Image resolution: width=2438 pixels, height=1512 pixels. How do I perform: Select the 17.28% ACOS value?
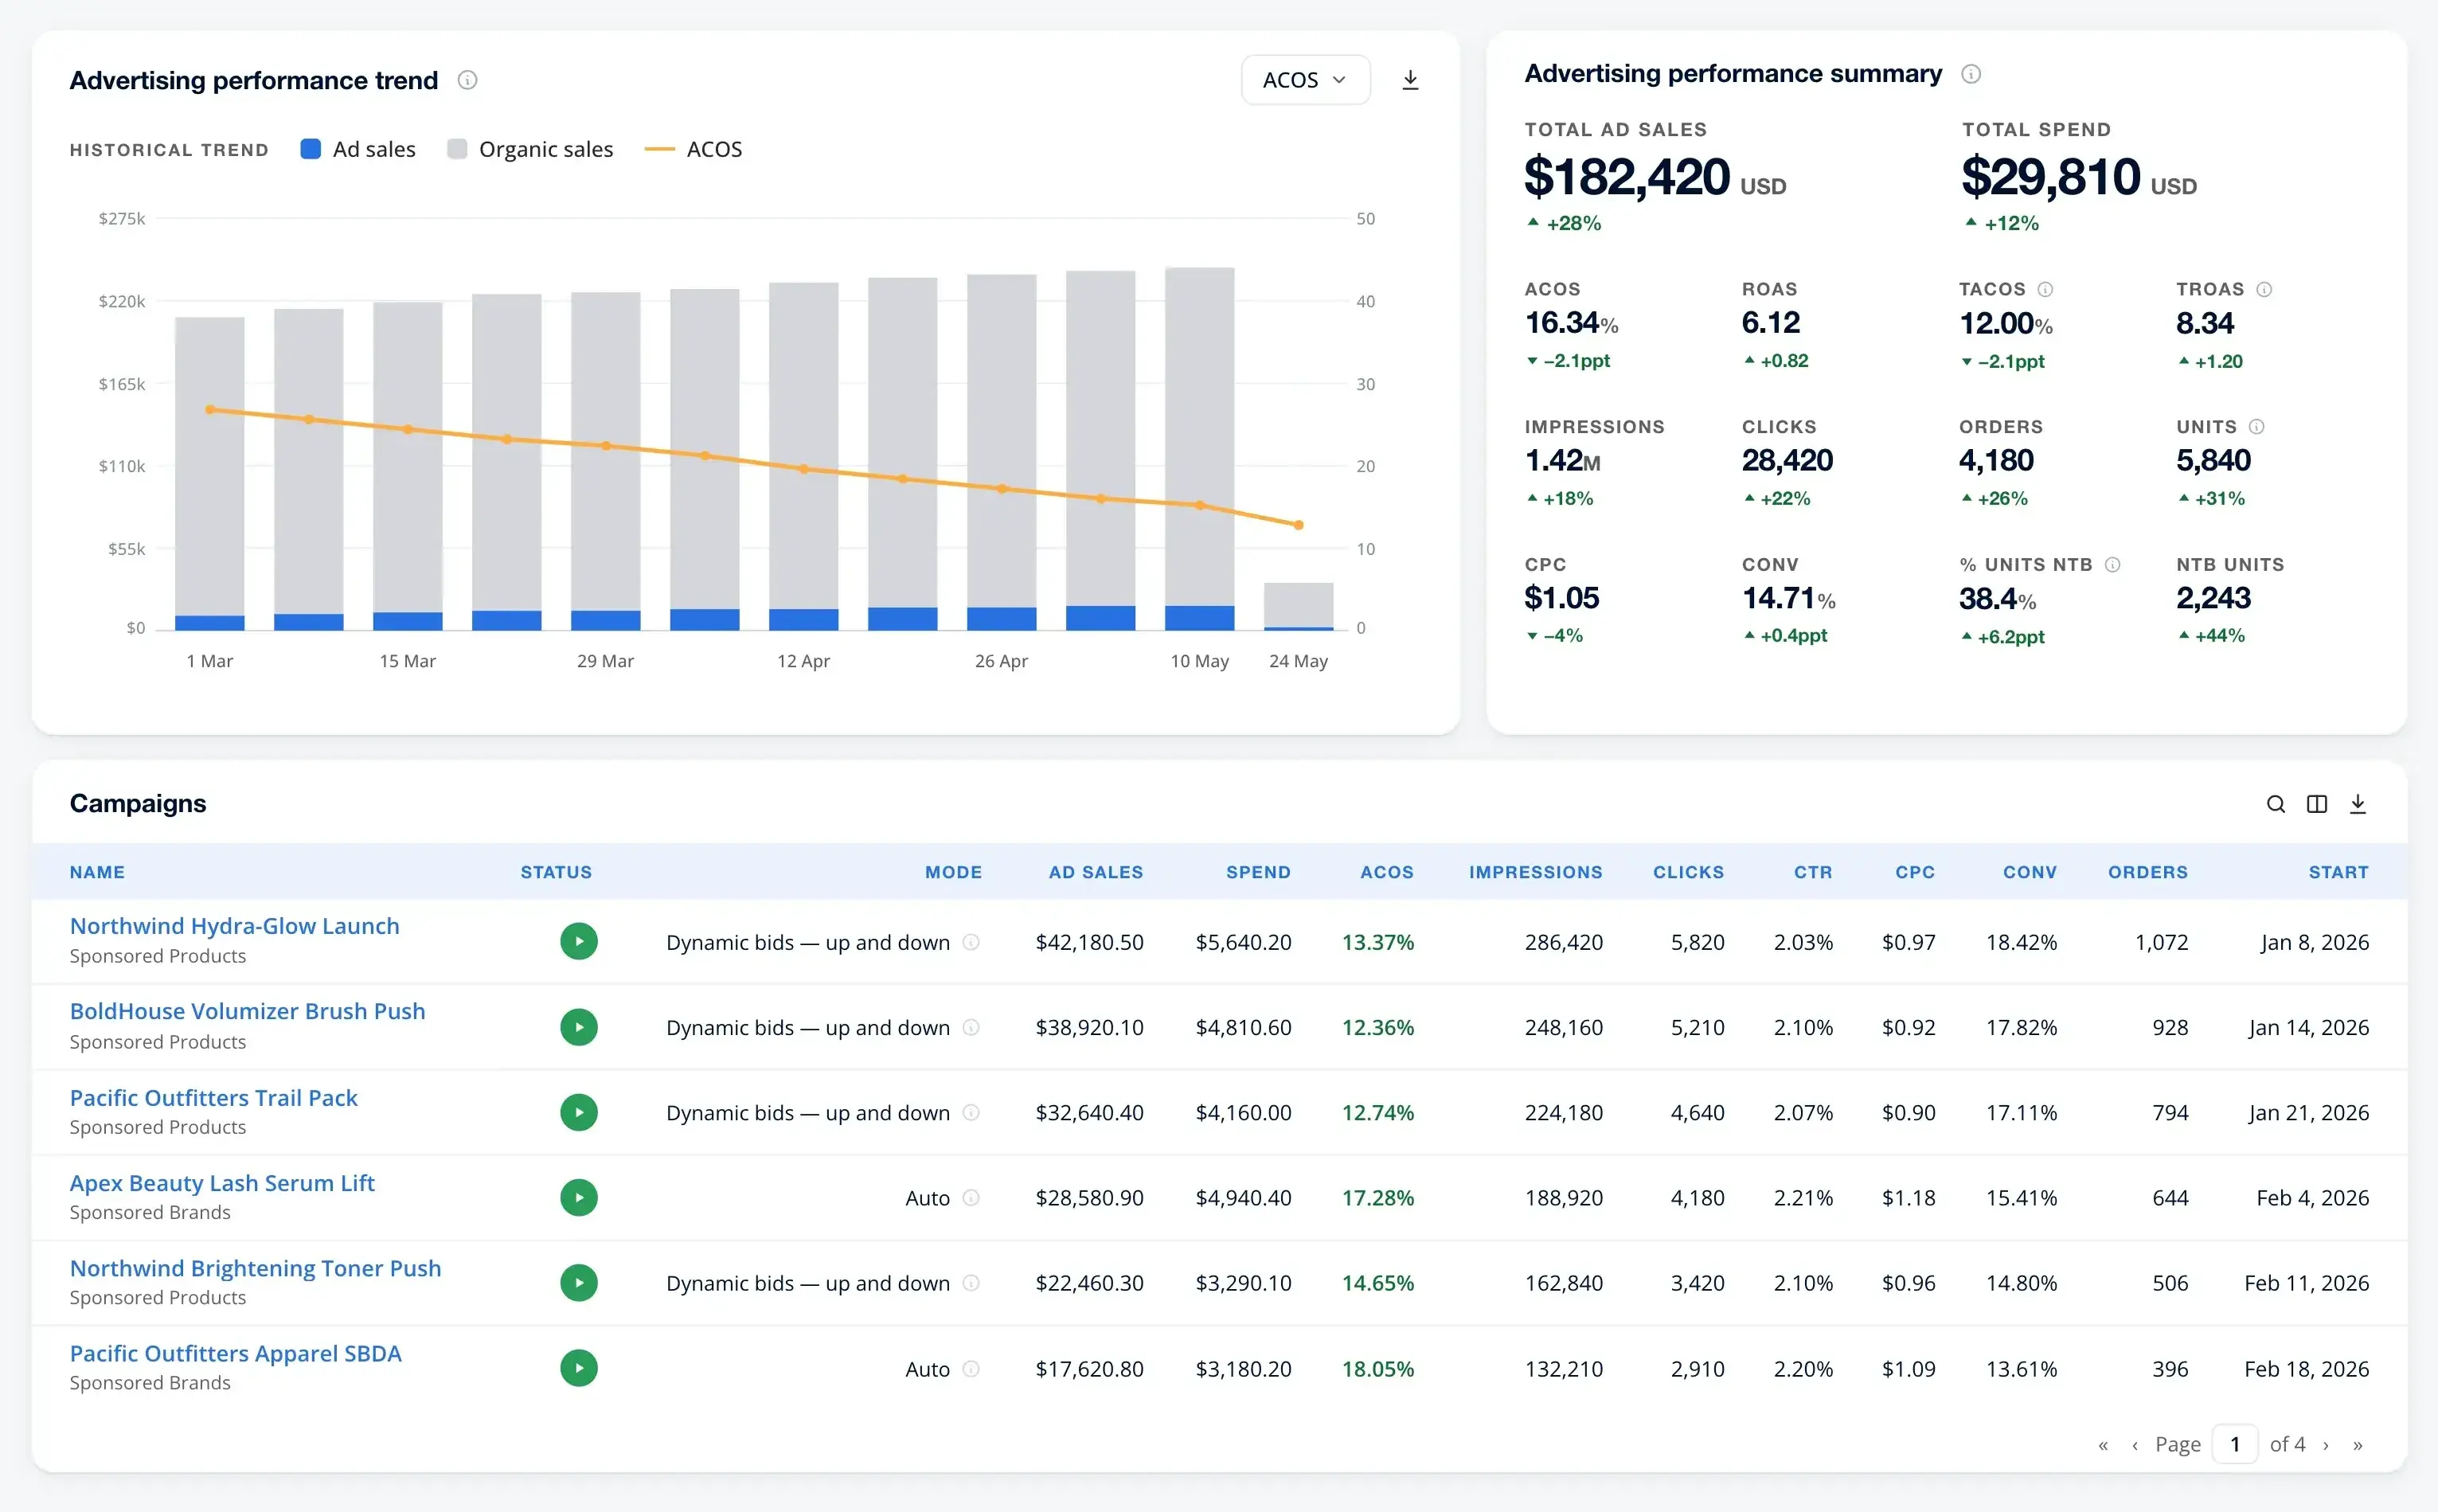click(1377, 1198)
